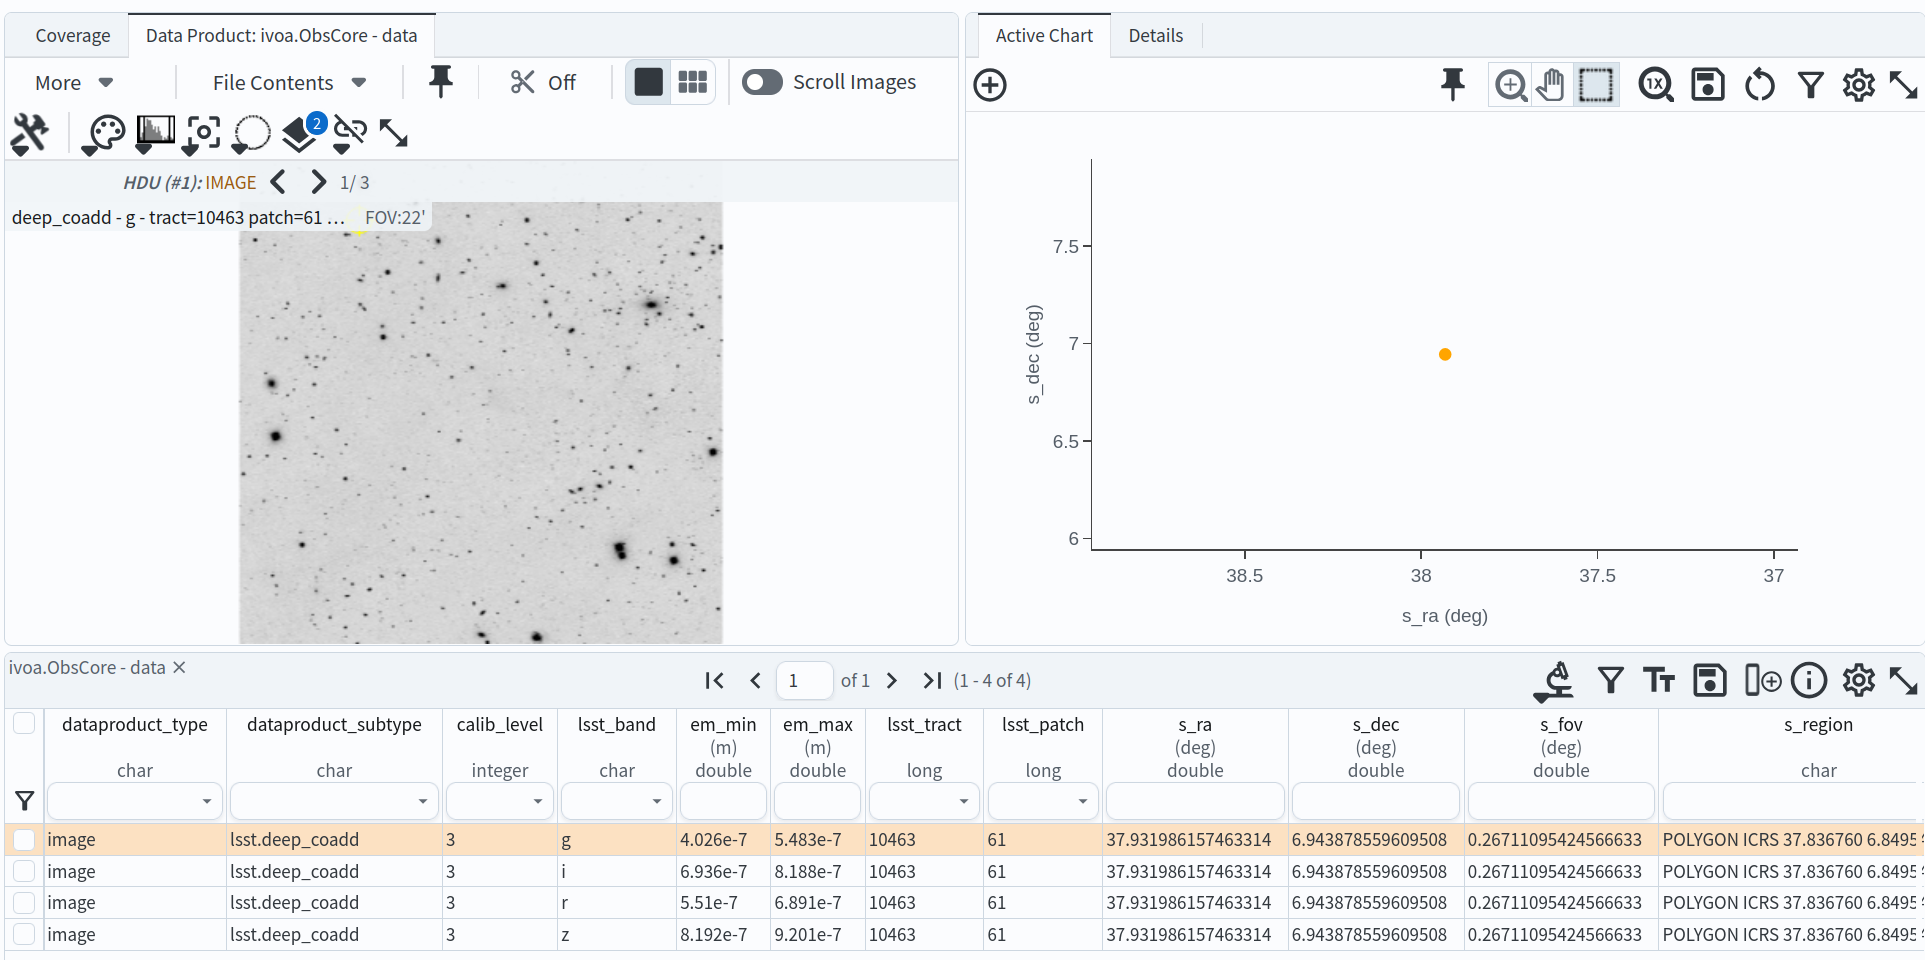Check the select-all rows header checkbox
This screenshot has width=1925, height=960.
coord(24,723)
